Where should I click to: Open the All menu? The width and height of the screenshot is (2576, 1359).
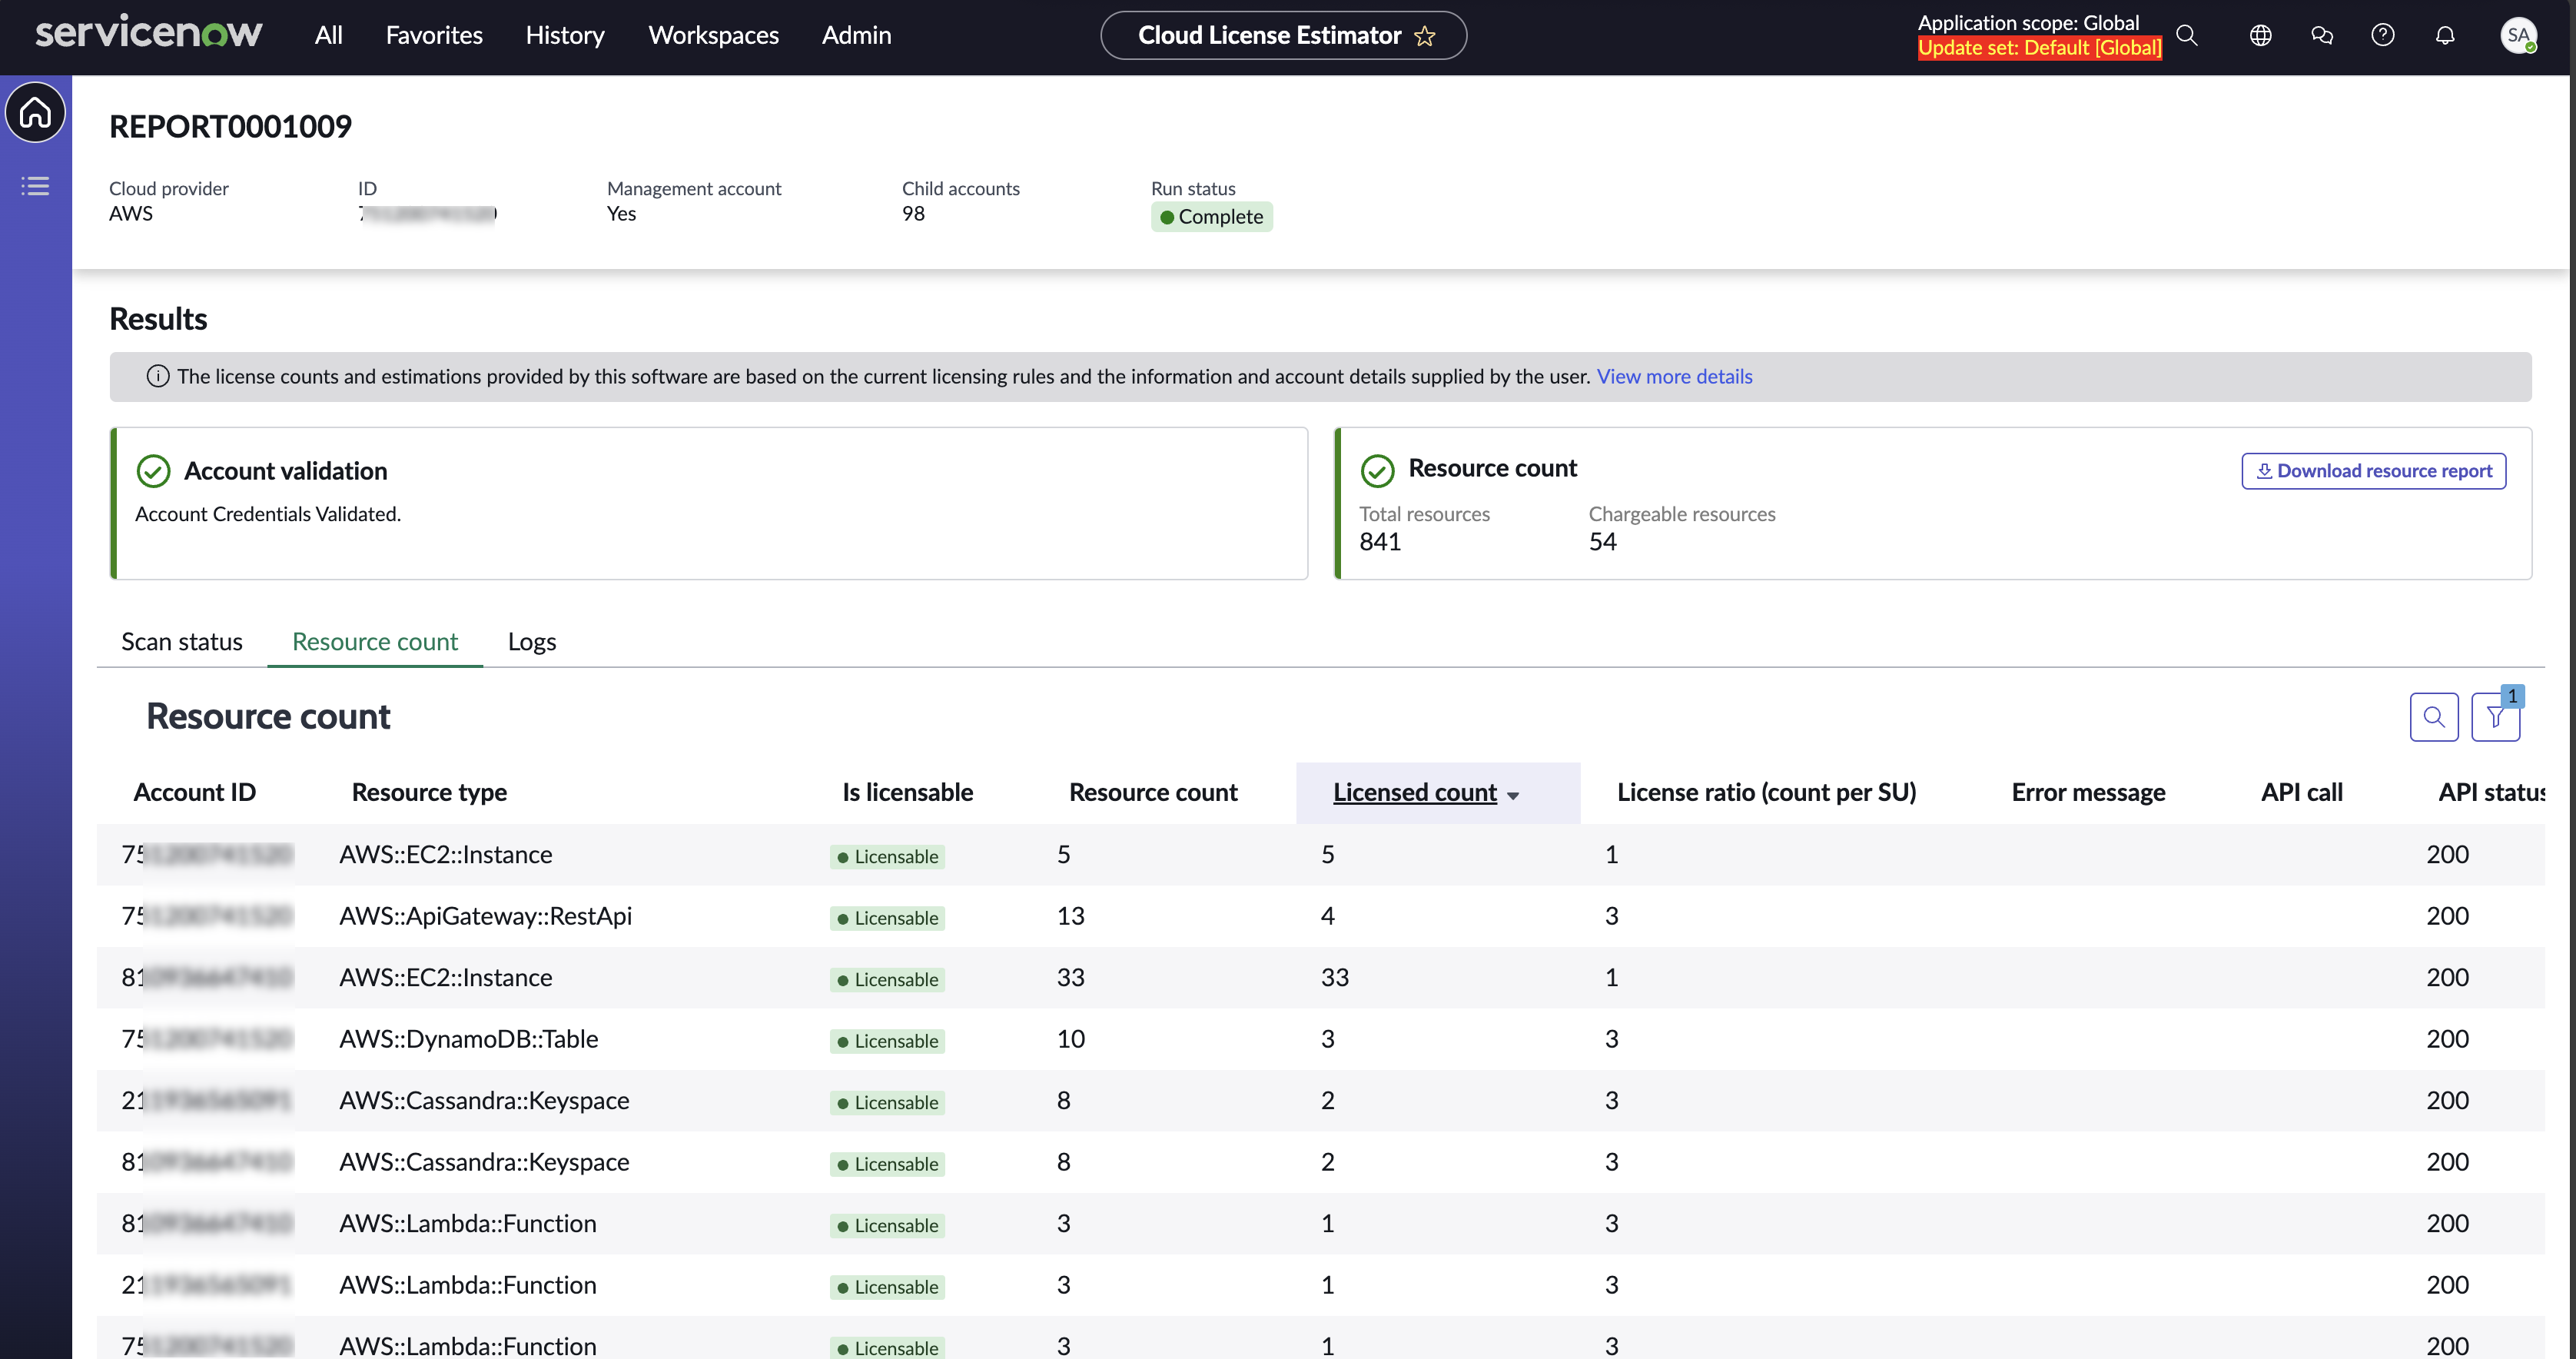pyautogui.click(x=328, y=35)
